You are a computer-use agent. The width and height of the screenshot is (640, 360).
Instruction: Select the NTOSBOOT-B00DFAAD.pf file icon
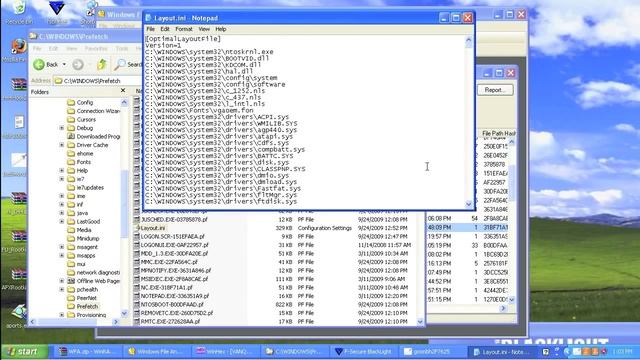137,304
